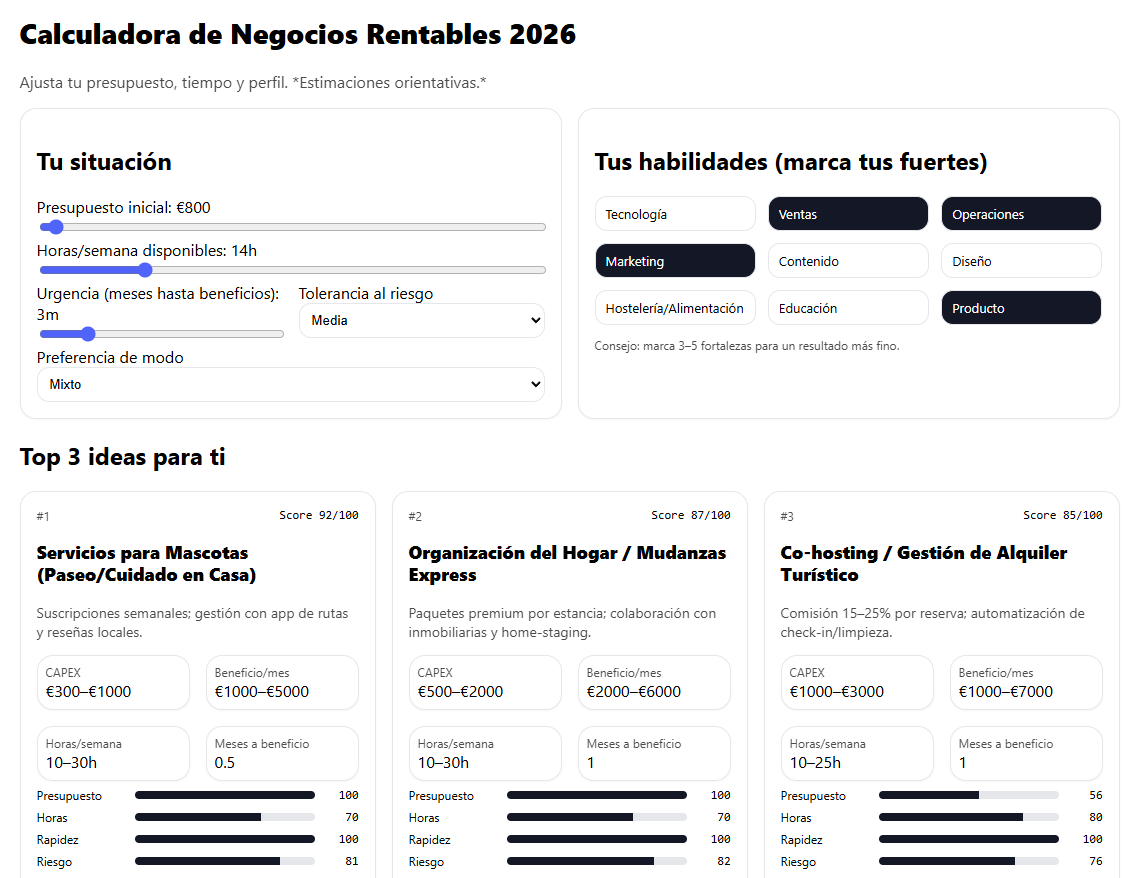This screenshot has width=1126, height=878.
Task: Click the Meses a beneficio 0.5 box
Action: click(282, 753)
